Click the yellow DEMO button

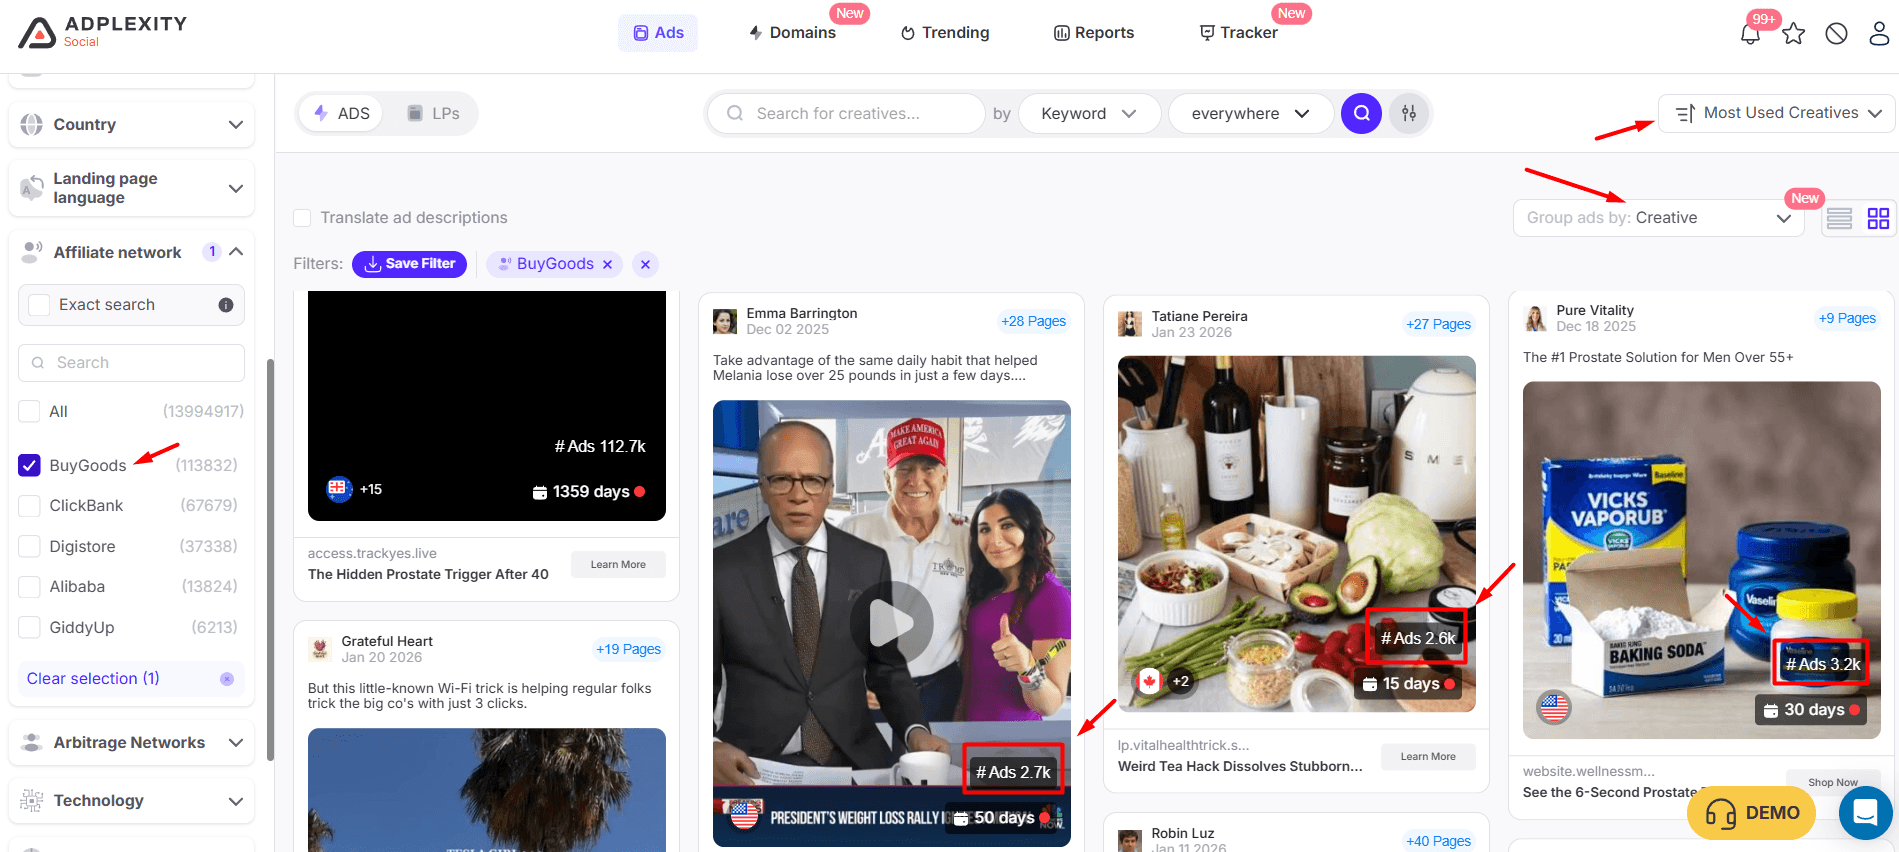coord(1751,813)
